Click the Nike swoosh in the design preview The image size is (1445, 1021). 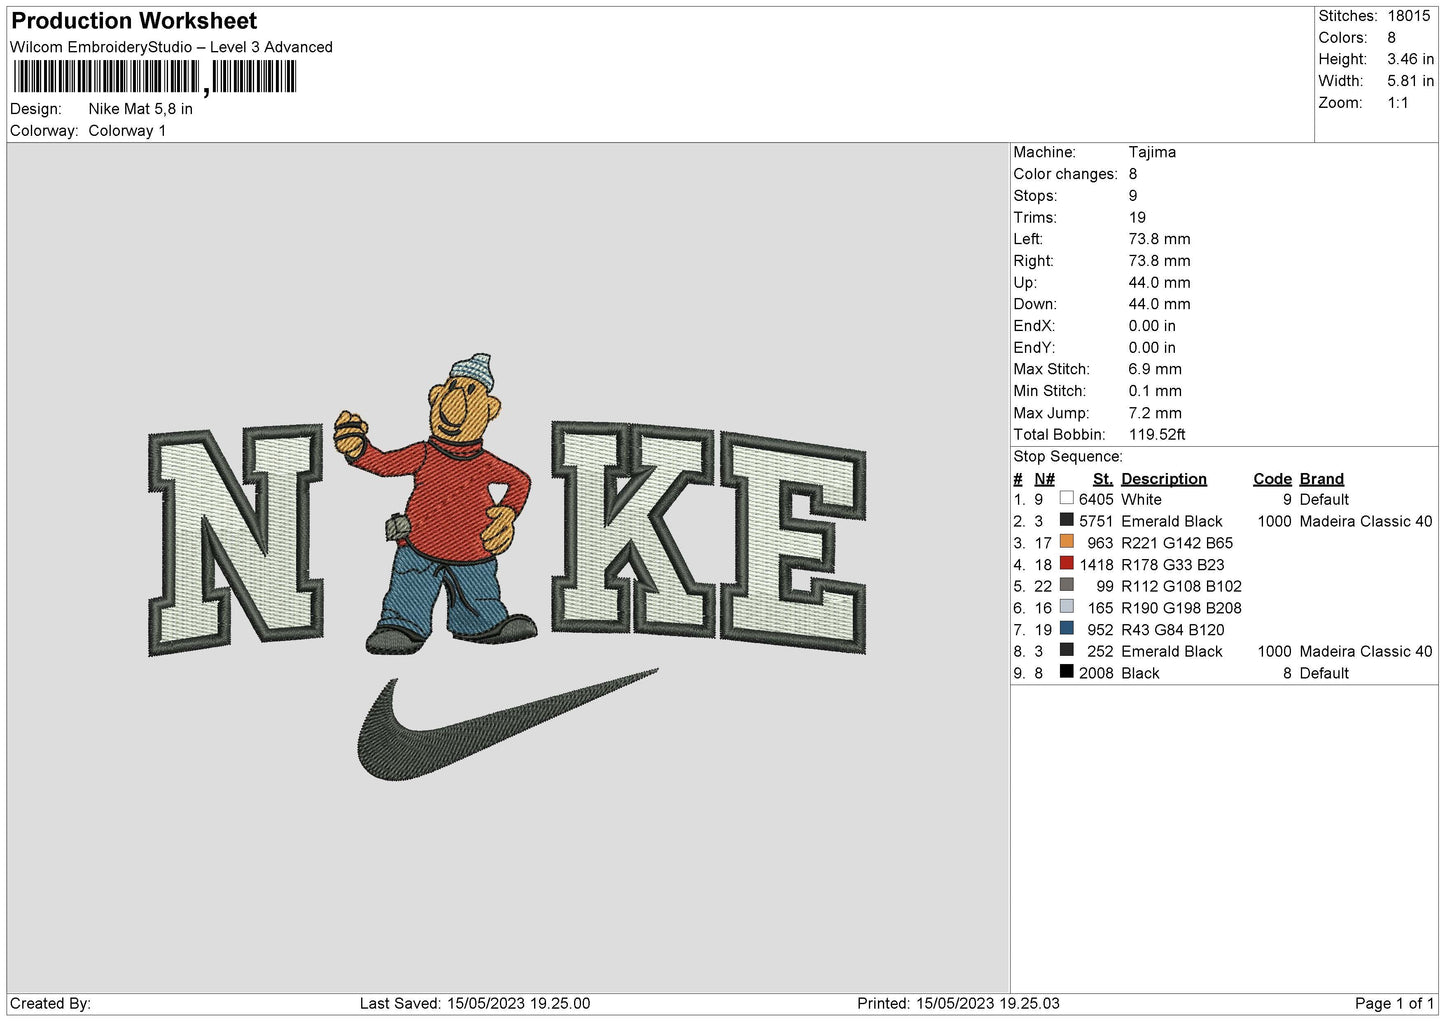tap(507, 725)
